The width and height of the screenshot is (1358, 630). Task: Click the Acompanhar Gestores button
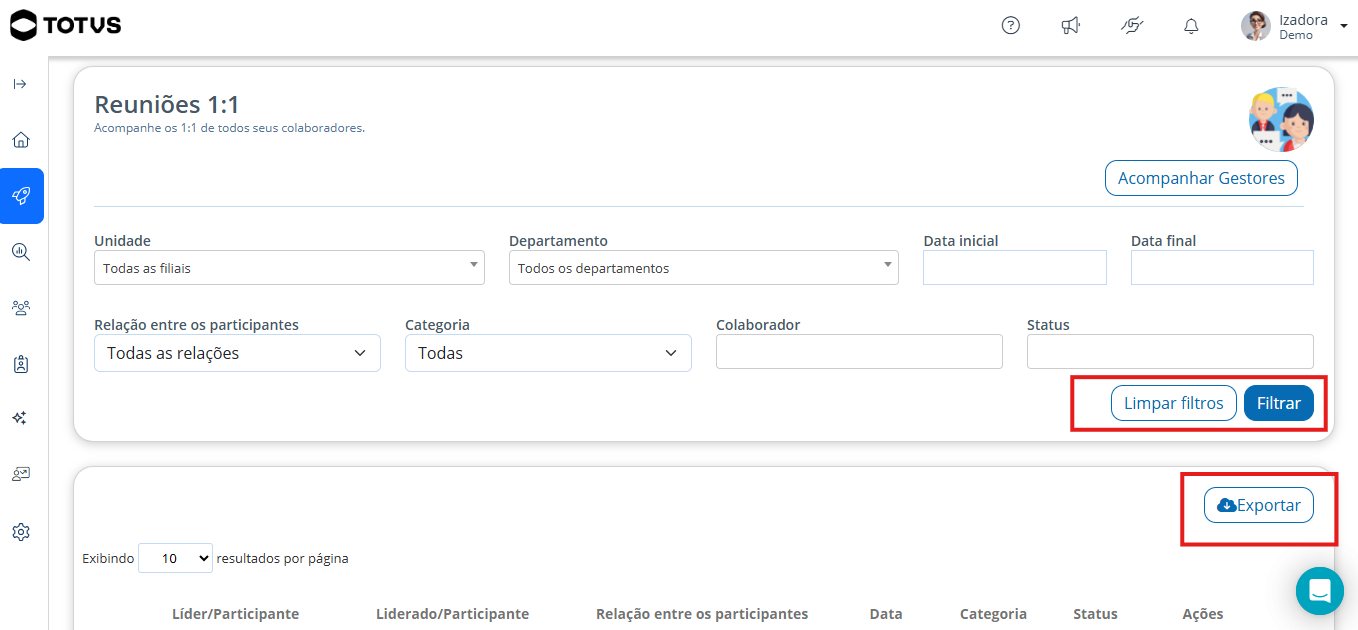pos(1201,178)
